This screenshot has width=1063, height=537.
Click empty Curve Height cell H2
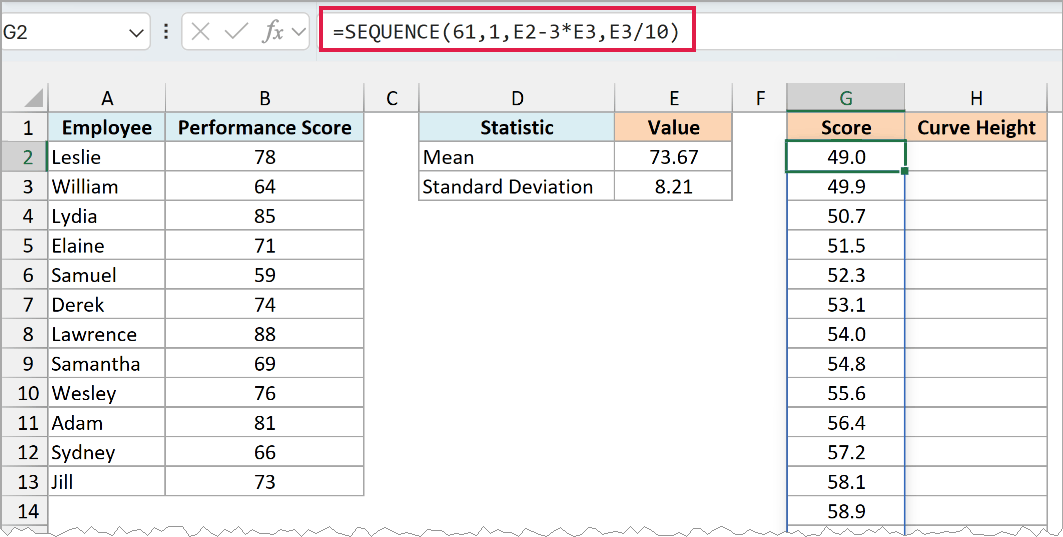[x=976, y=157]
